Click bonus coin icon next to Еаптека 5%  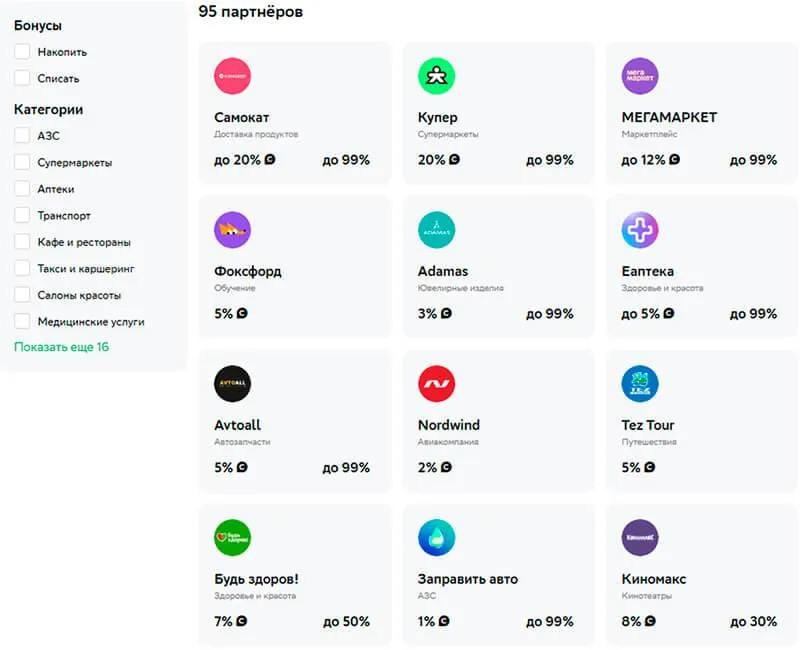[669, 313]
